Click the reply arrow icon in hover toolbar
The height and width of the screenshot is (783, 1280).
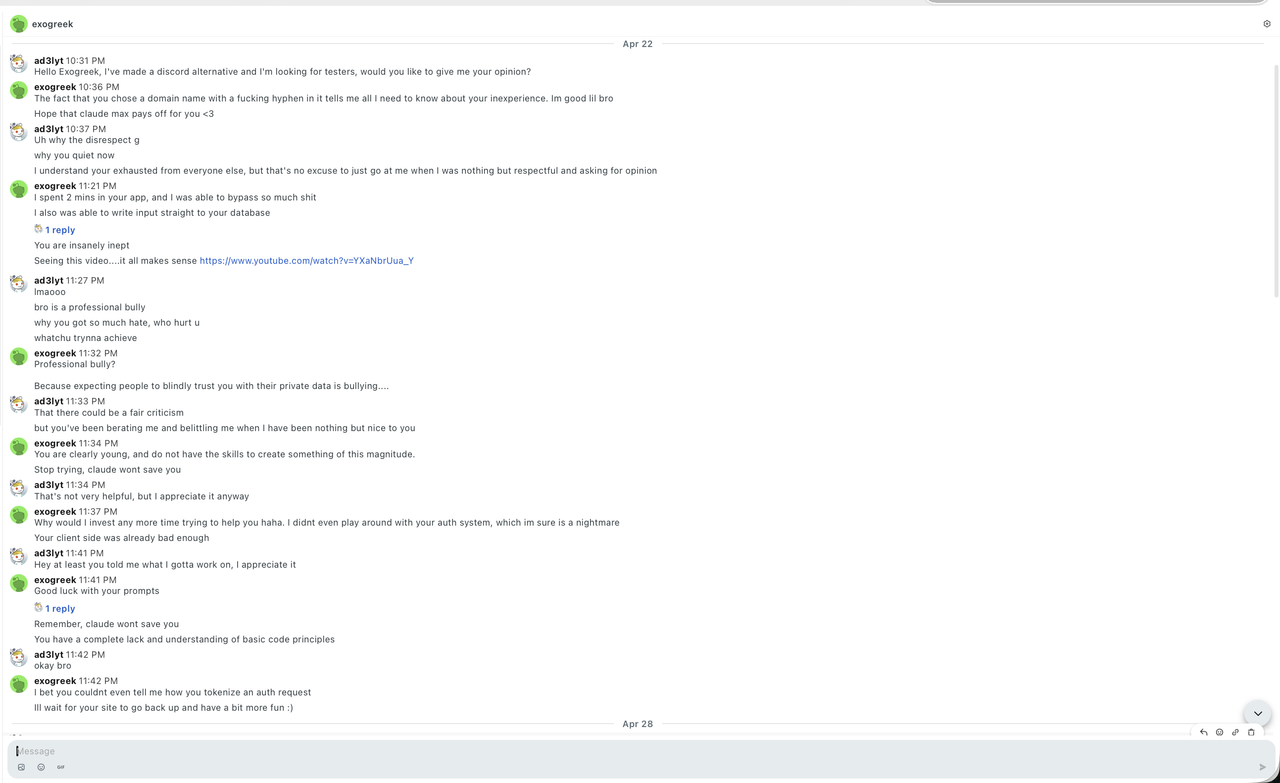[1203, 732]
